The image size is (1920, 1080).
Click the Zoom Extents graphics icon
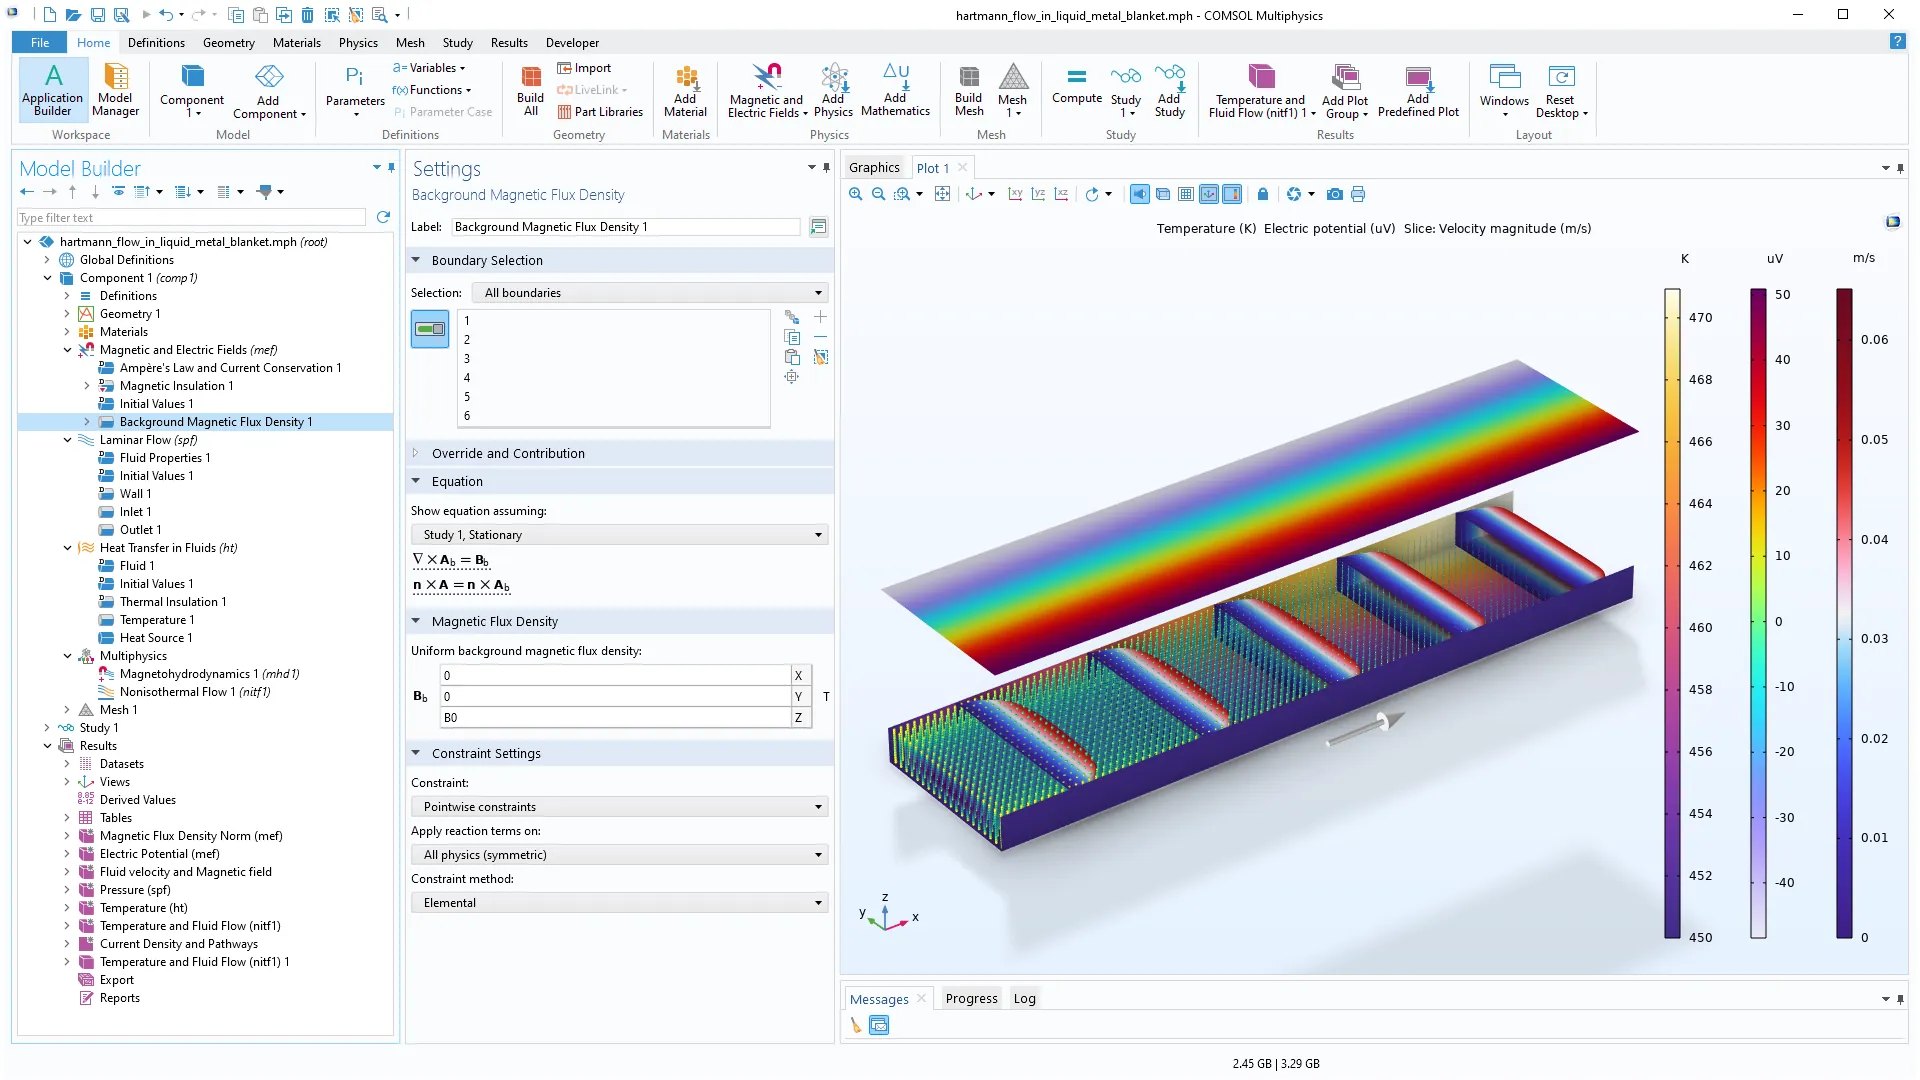pos(942,194)
